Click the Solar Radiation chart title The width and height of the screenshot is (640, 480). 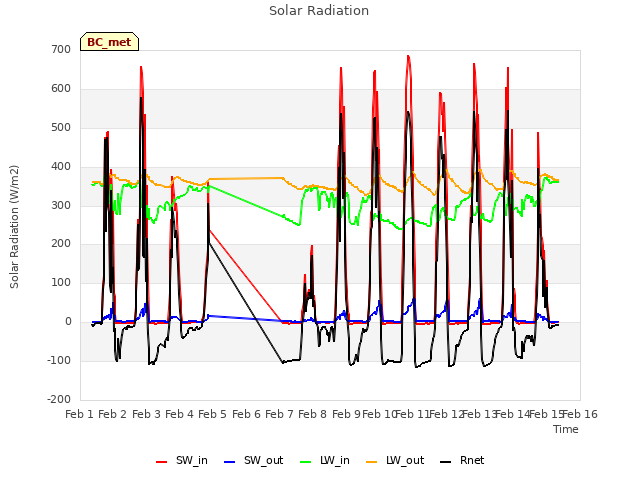coord(319,11)
